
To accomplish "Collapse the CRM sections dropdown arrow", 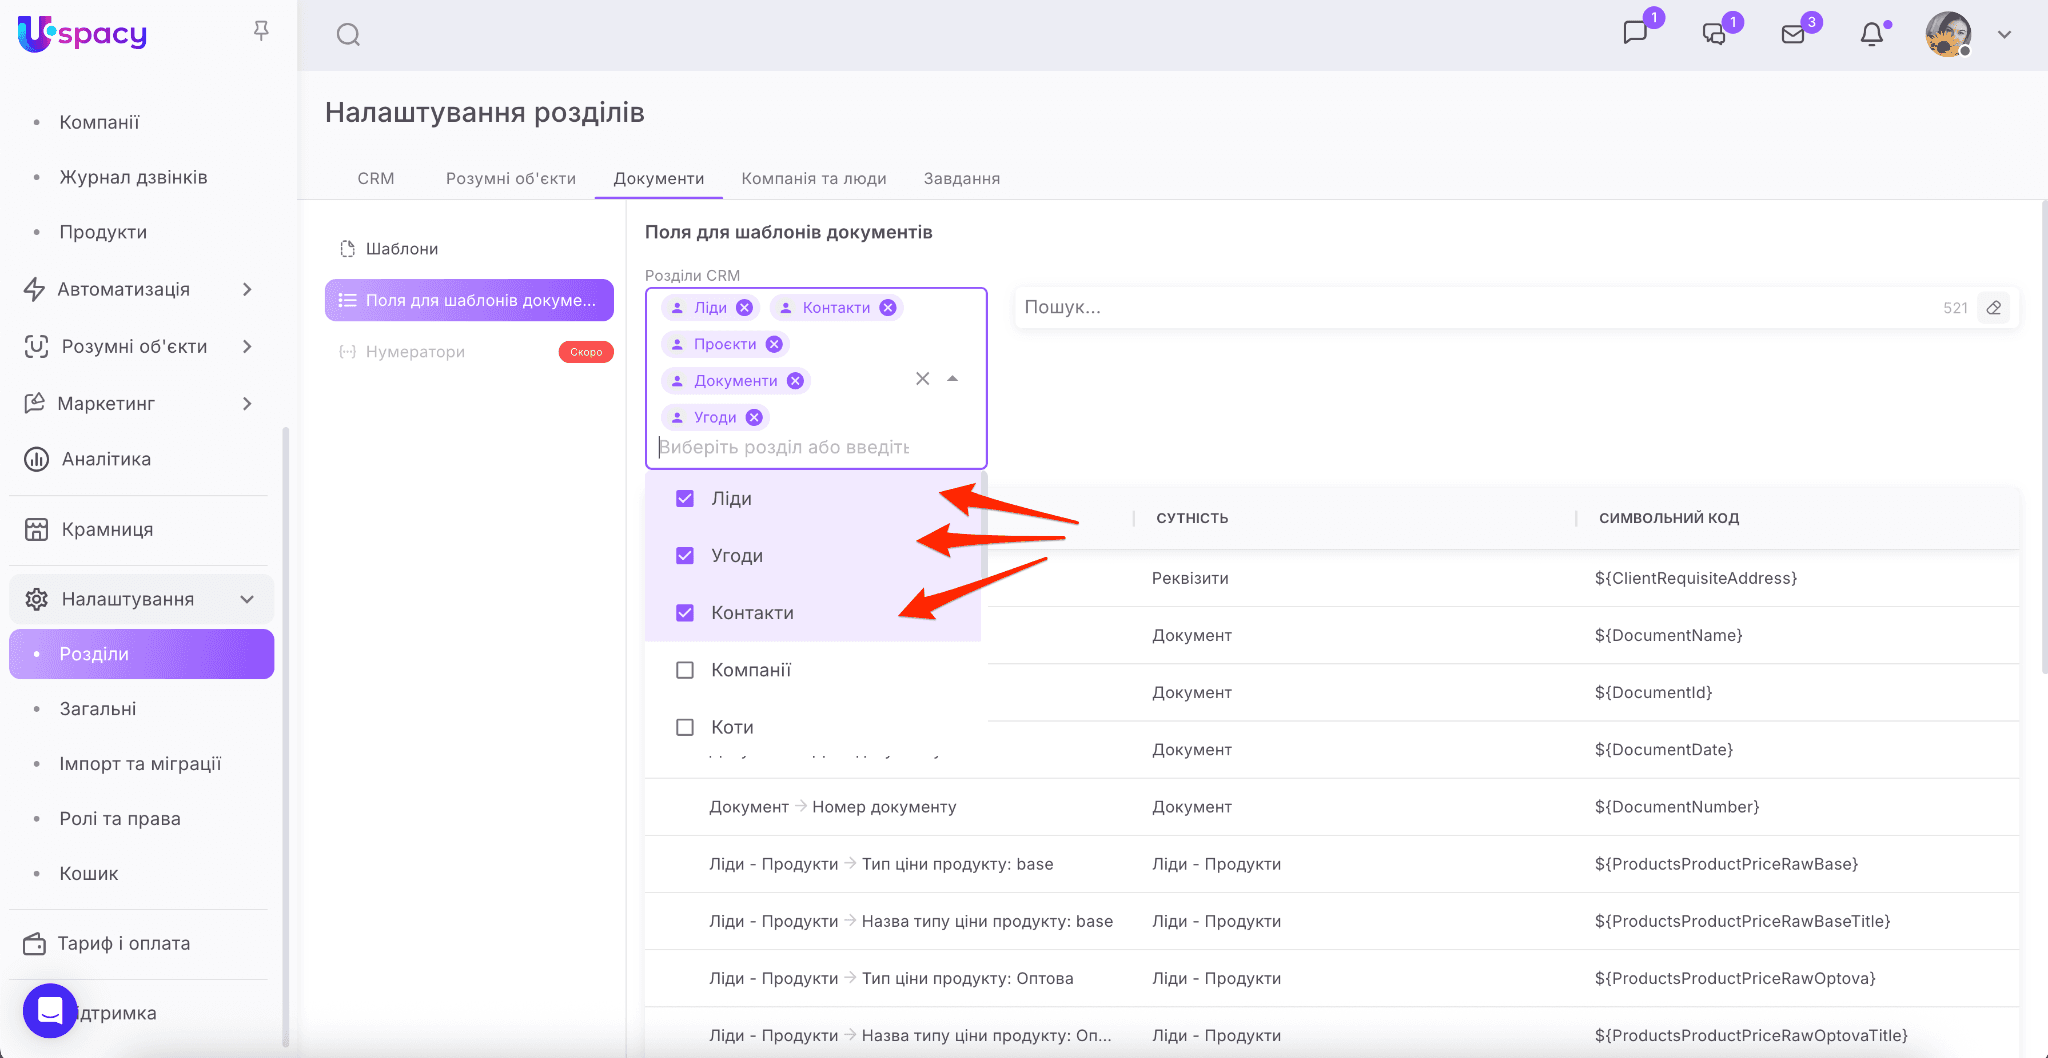I will click(x=953, y=379).
